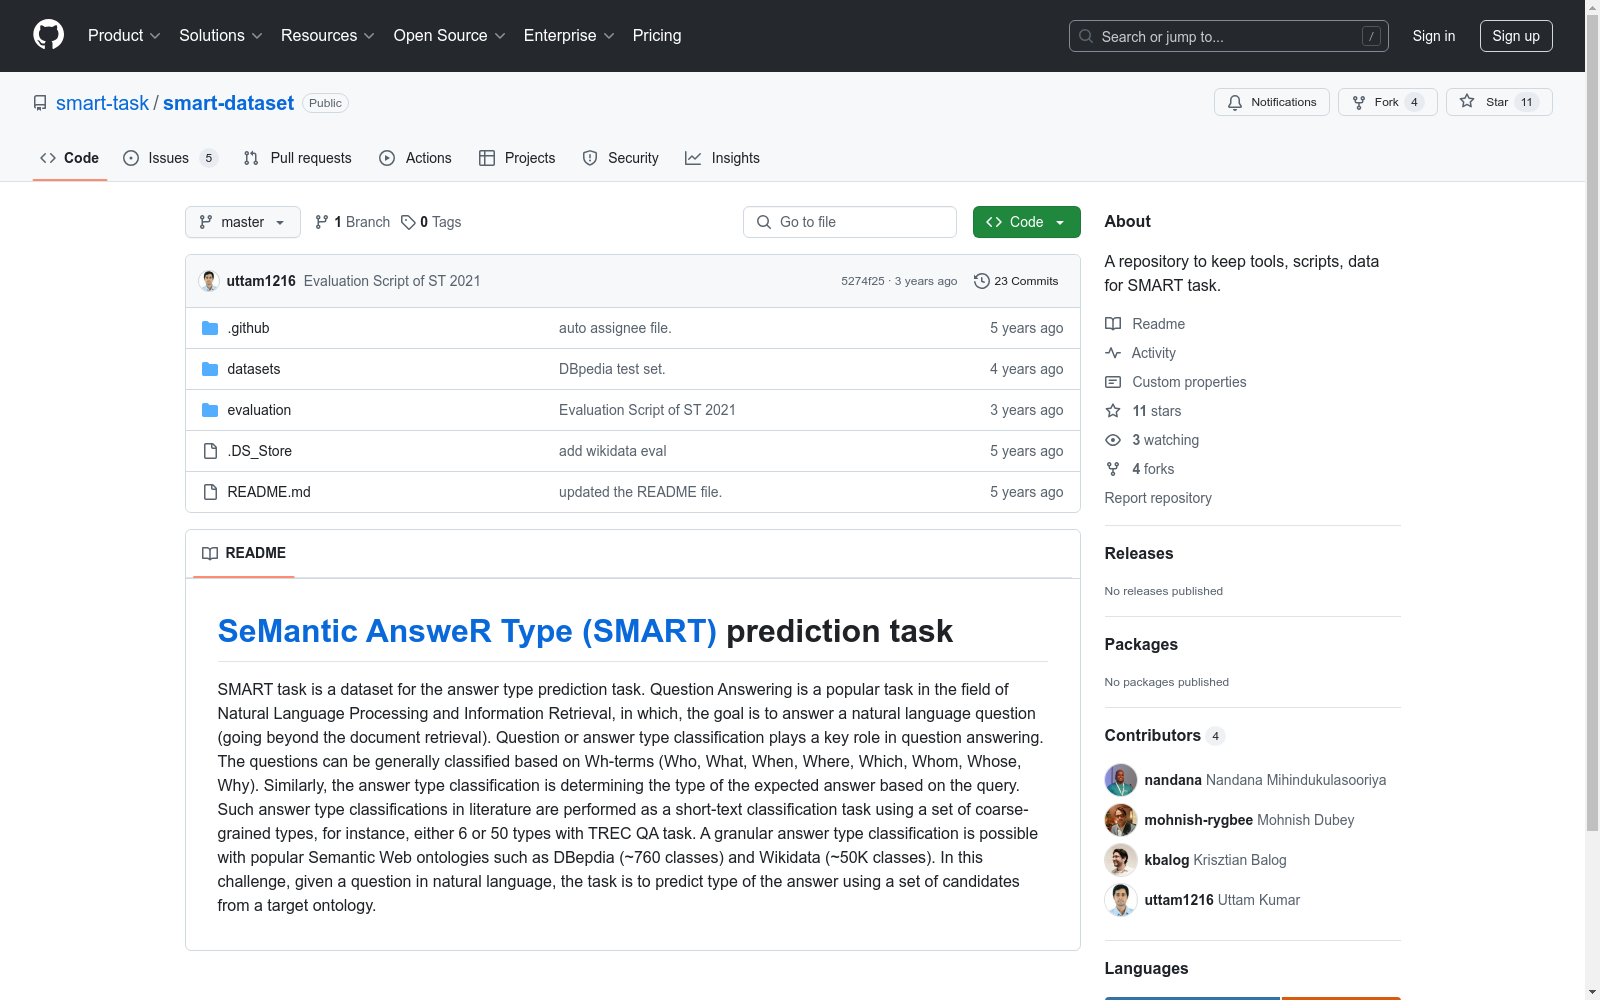Click the .DS_Store file icon
1600x1000 pixels.
point(210,451)
